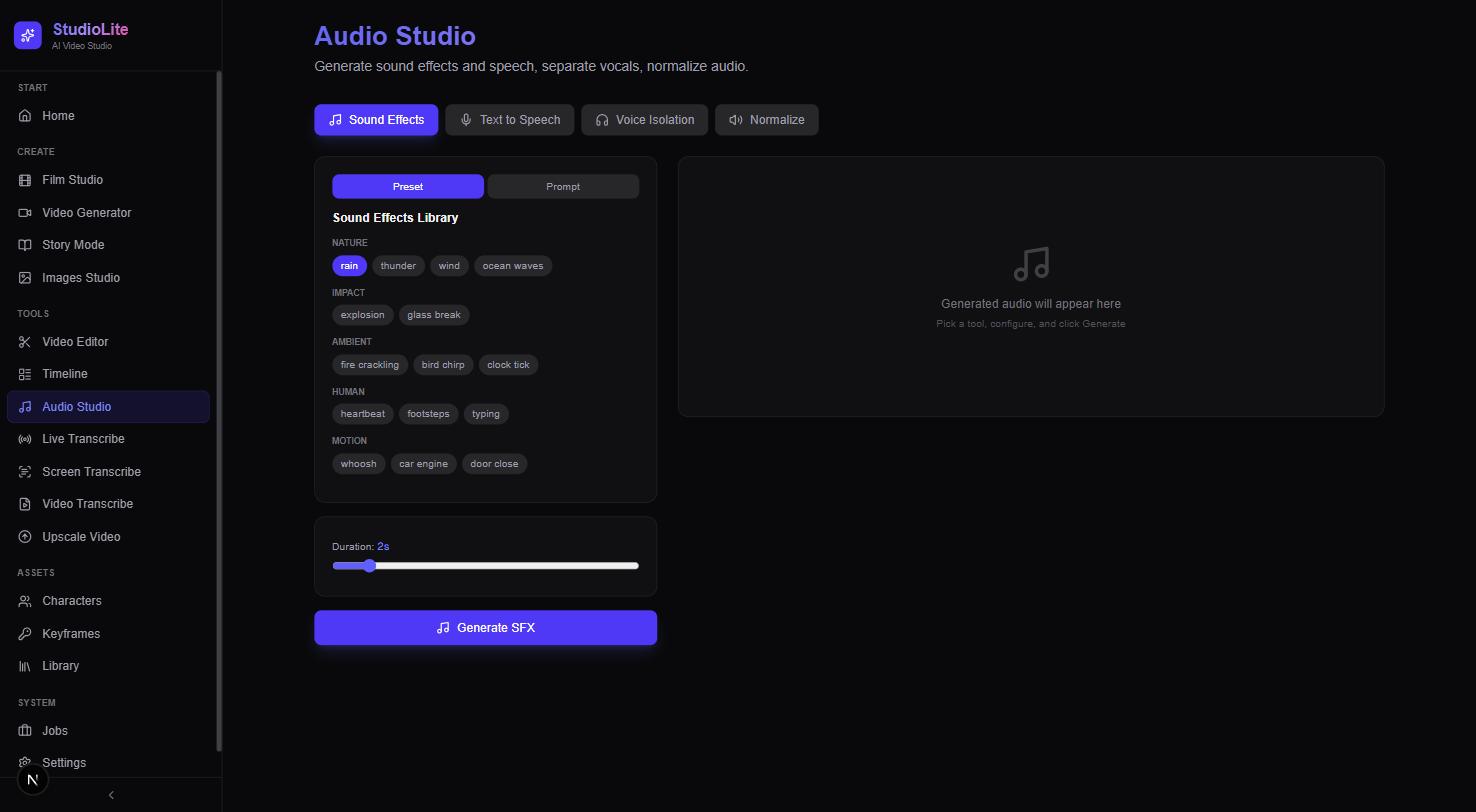Image resolution: width=1476 pixels, height=812 pixels.
Task: Click the Video Editor scissors icon
Action: pos(25,342)
